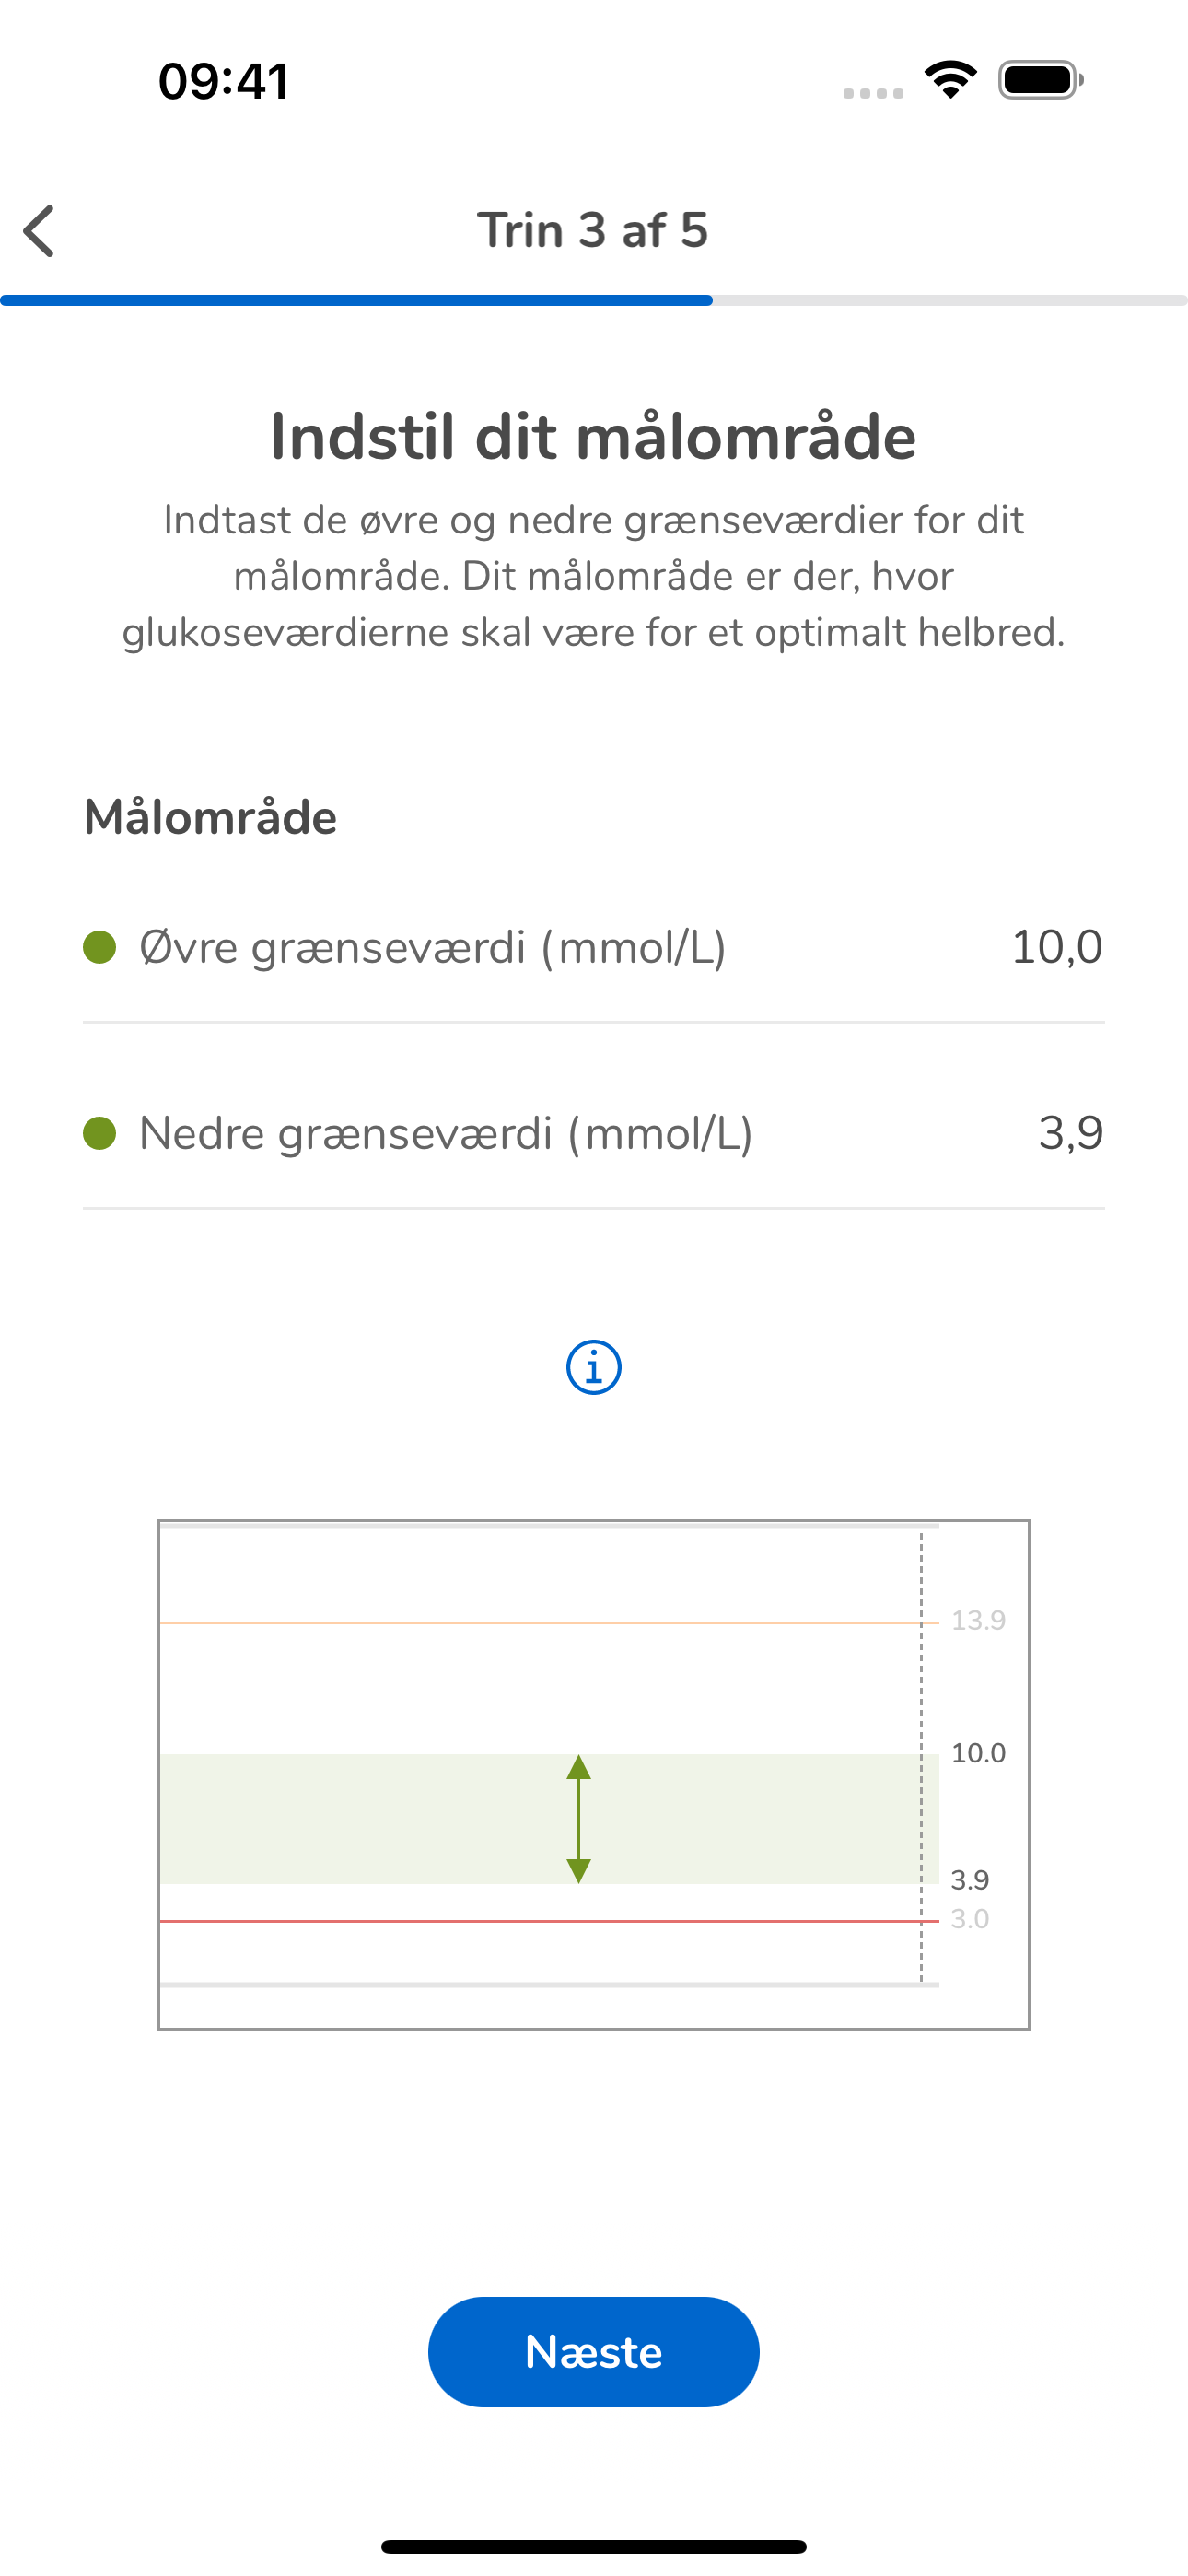Go back using the back chevron
The image size is (1188, 2576).
click(x=39, y=231)
